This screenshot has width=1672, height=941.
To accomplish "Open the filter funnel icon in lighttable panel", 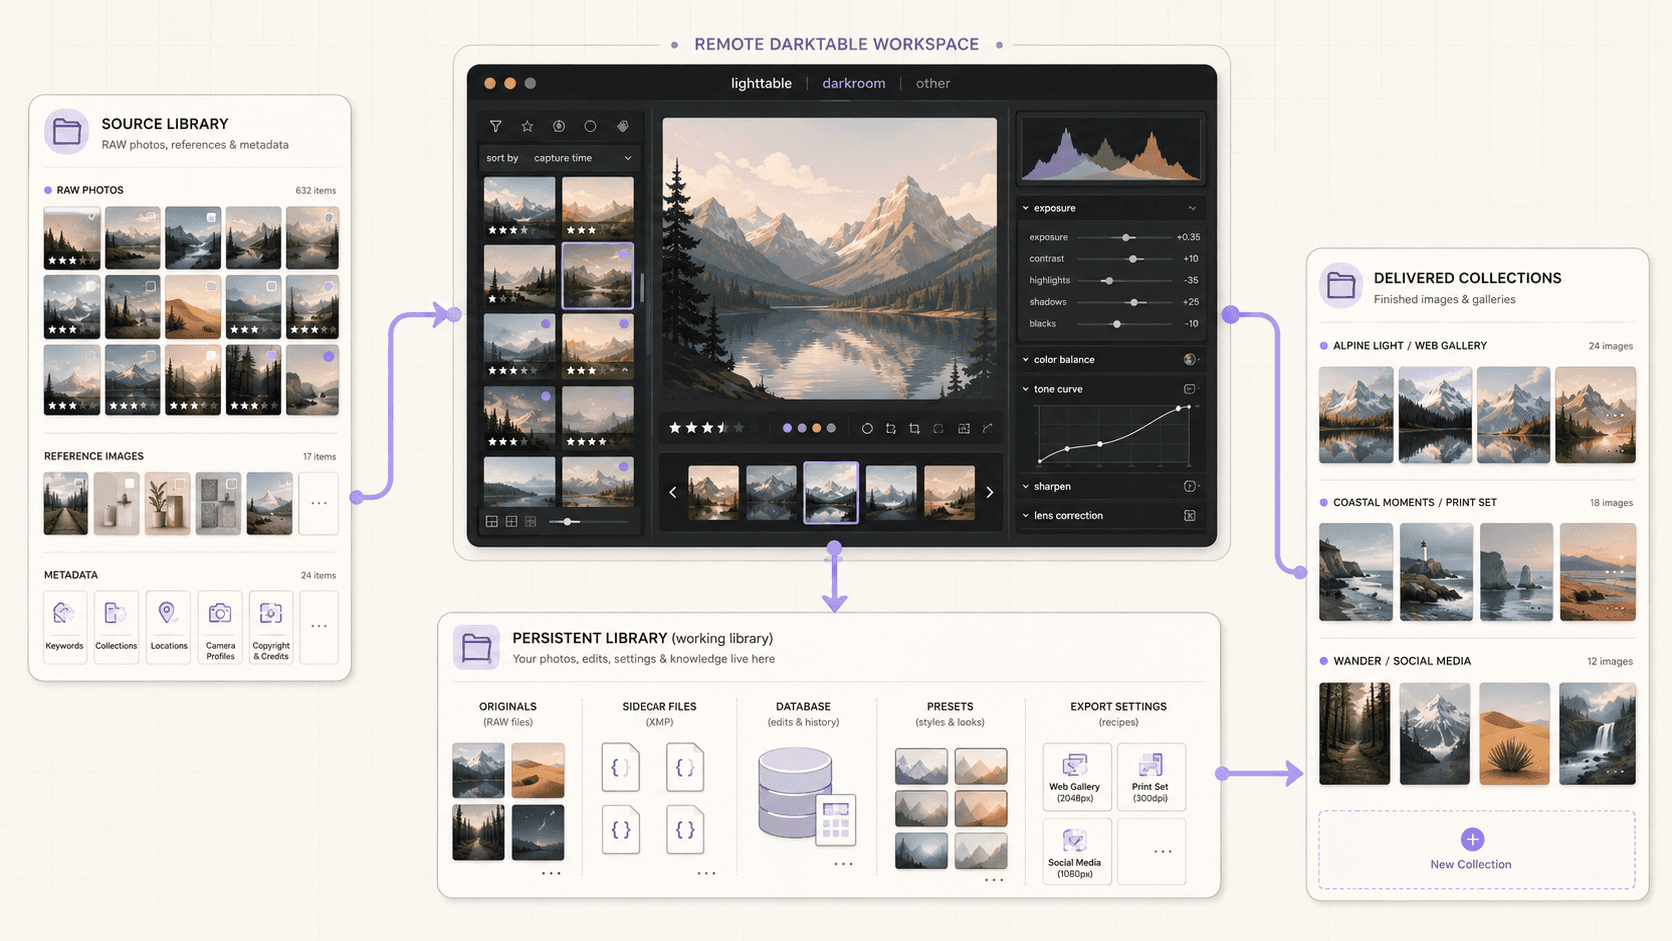I will [495, 126].
